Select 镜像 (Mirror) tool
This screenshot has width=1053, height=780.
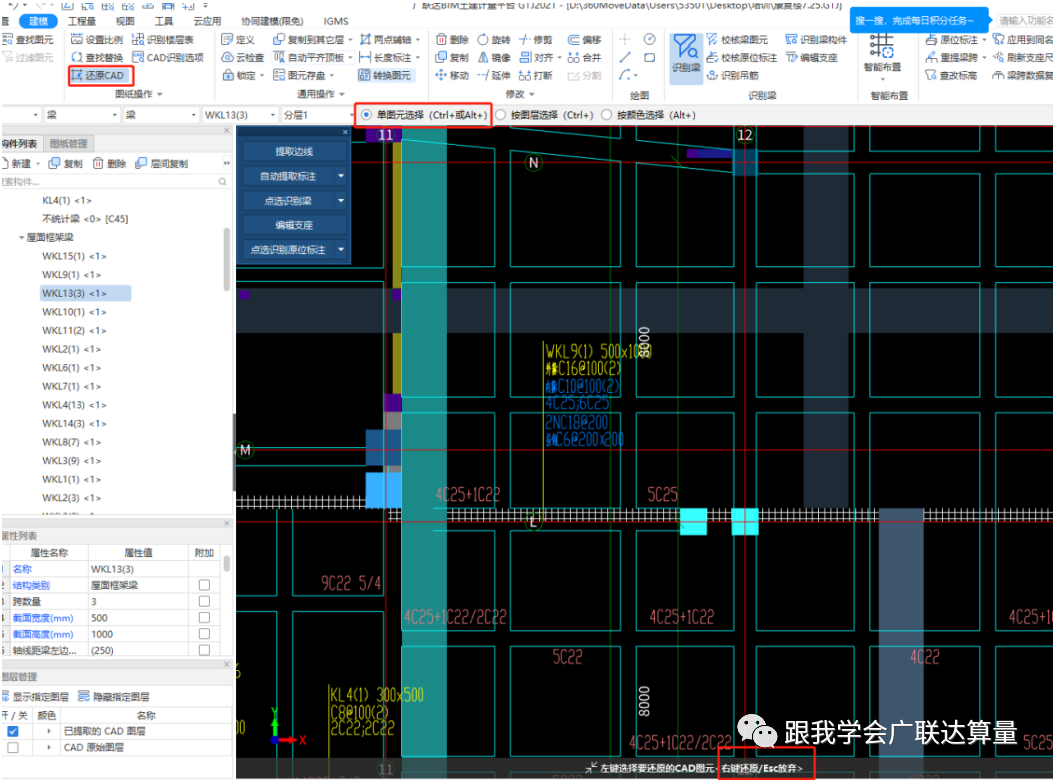tap(494, 57)
